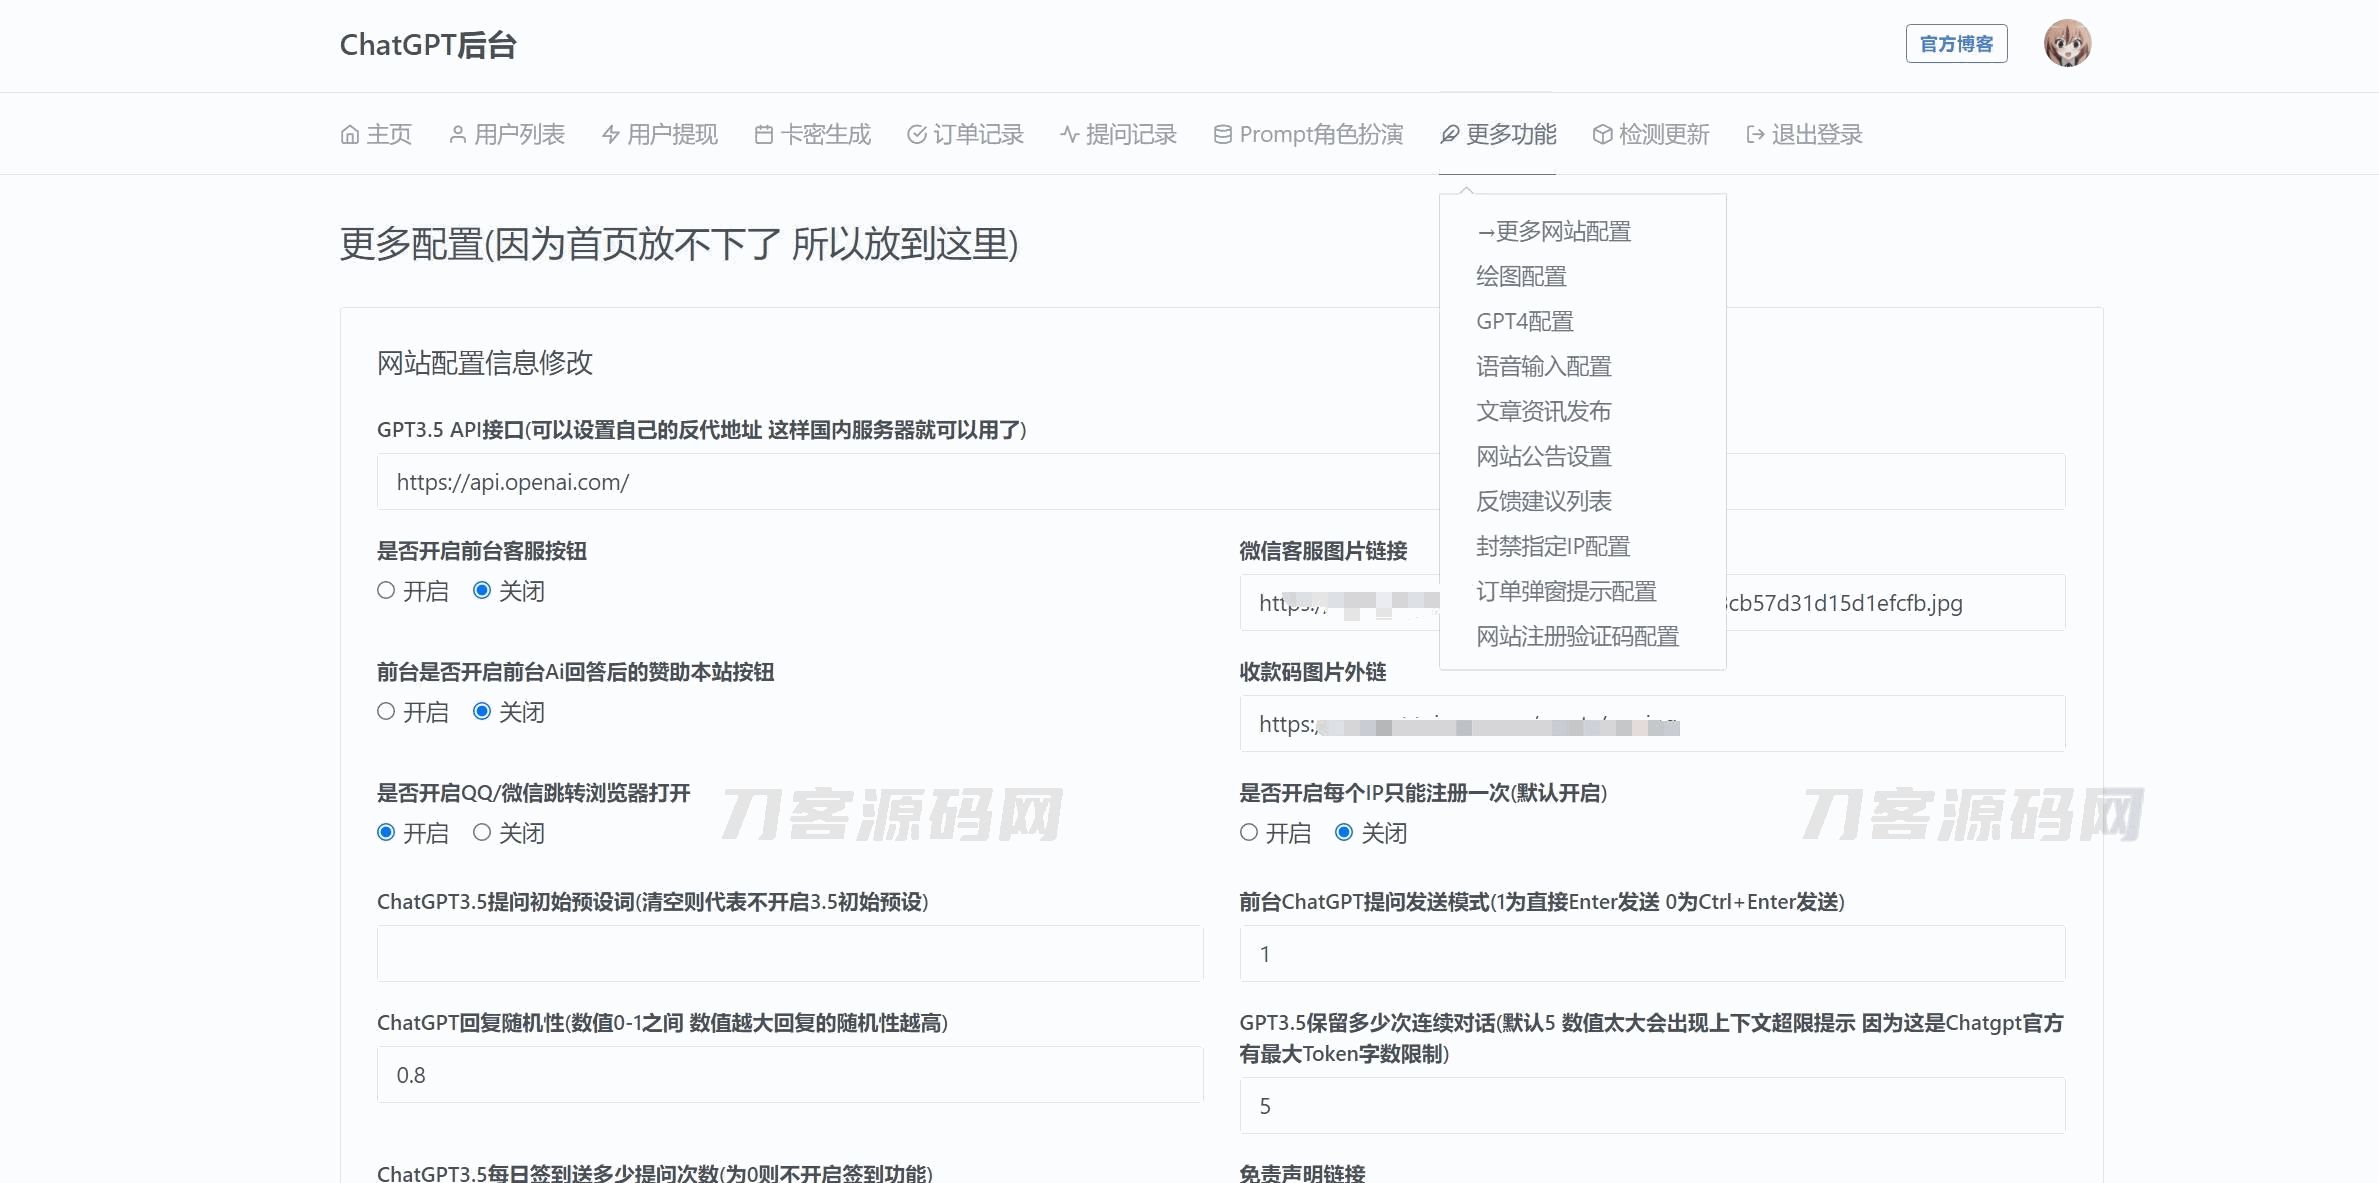Open 绘图配置 from the dropdown

[1521, 276]
